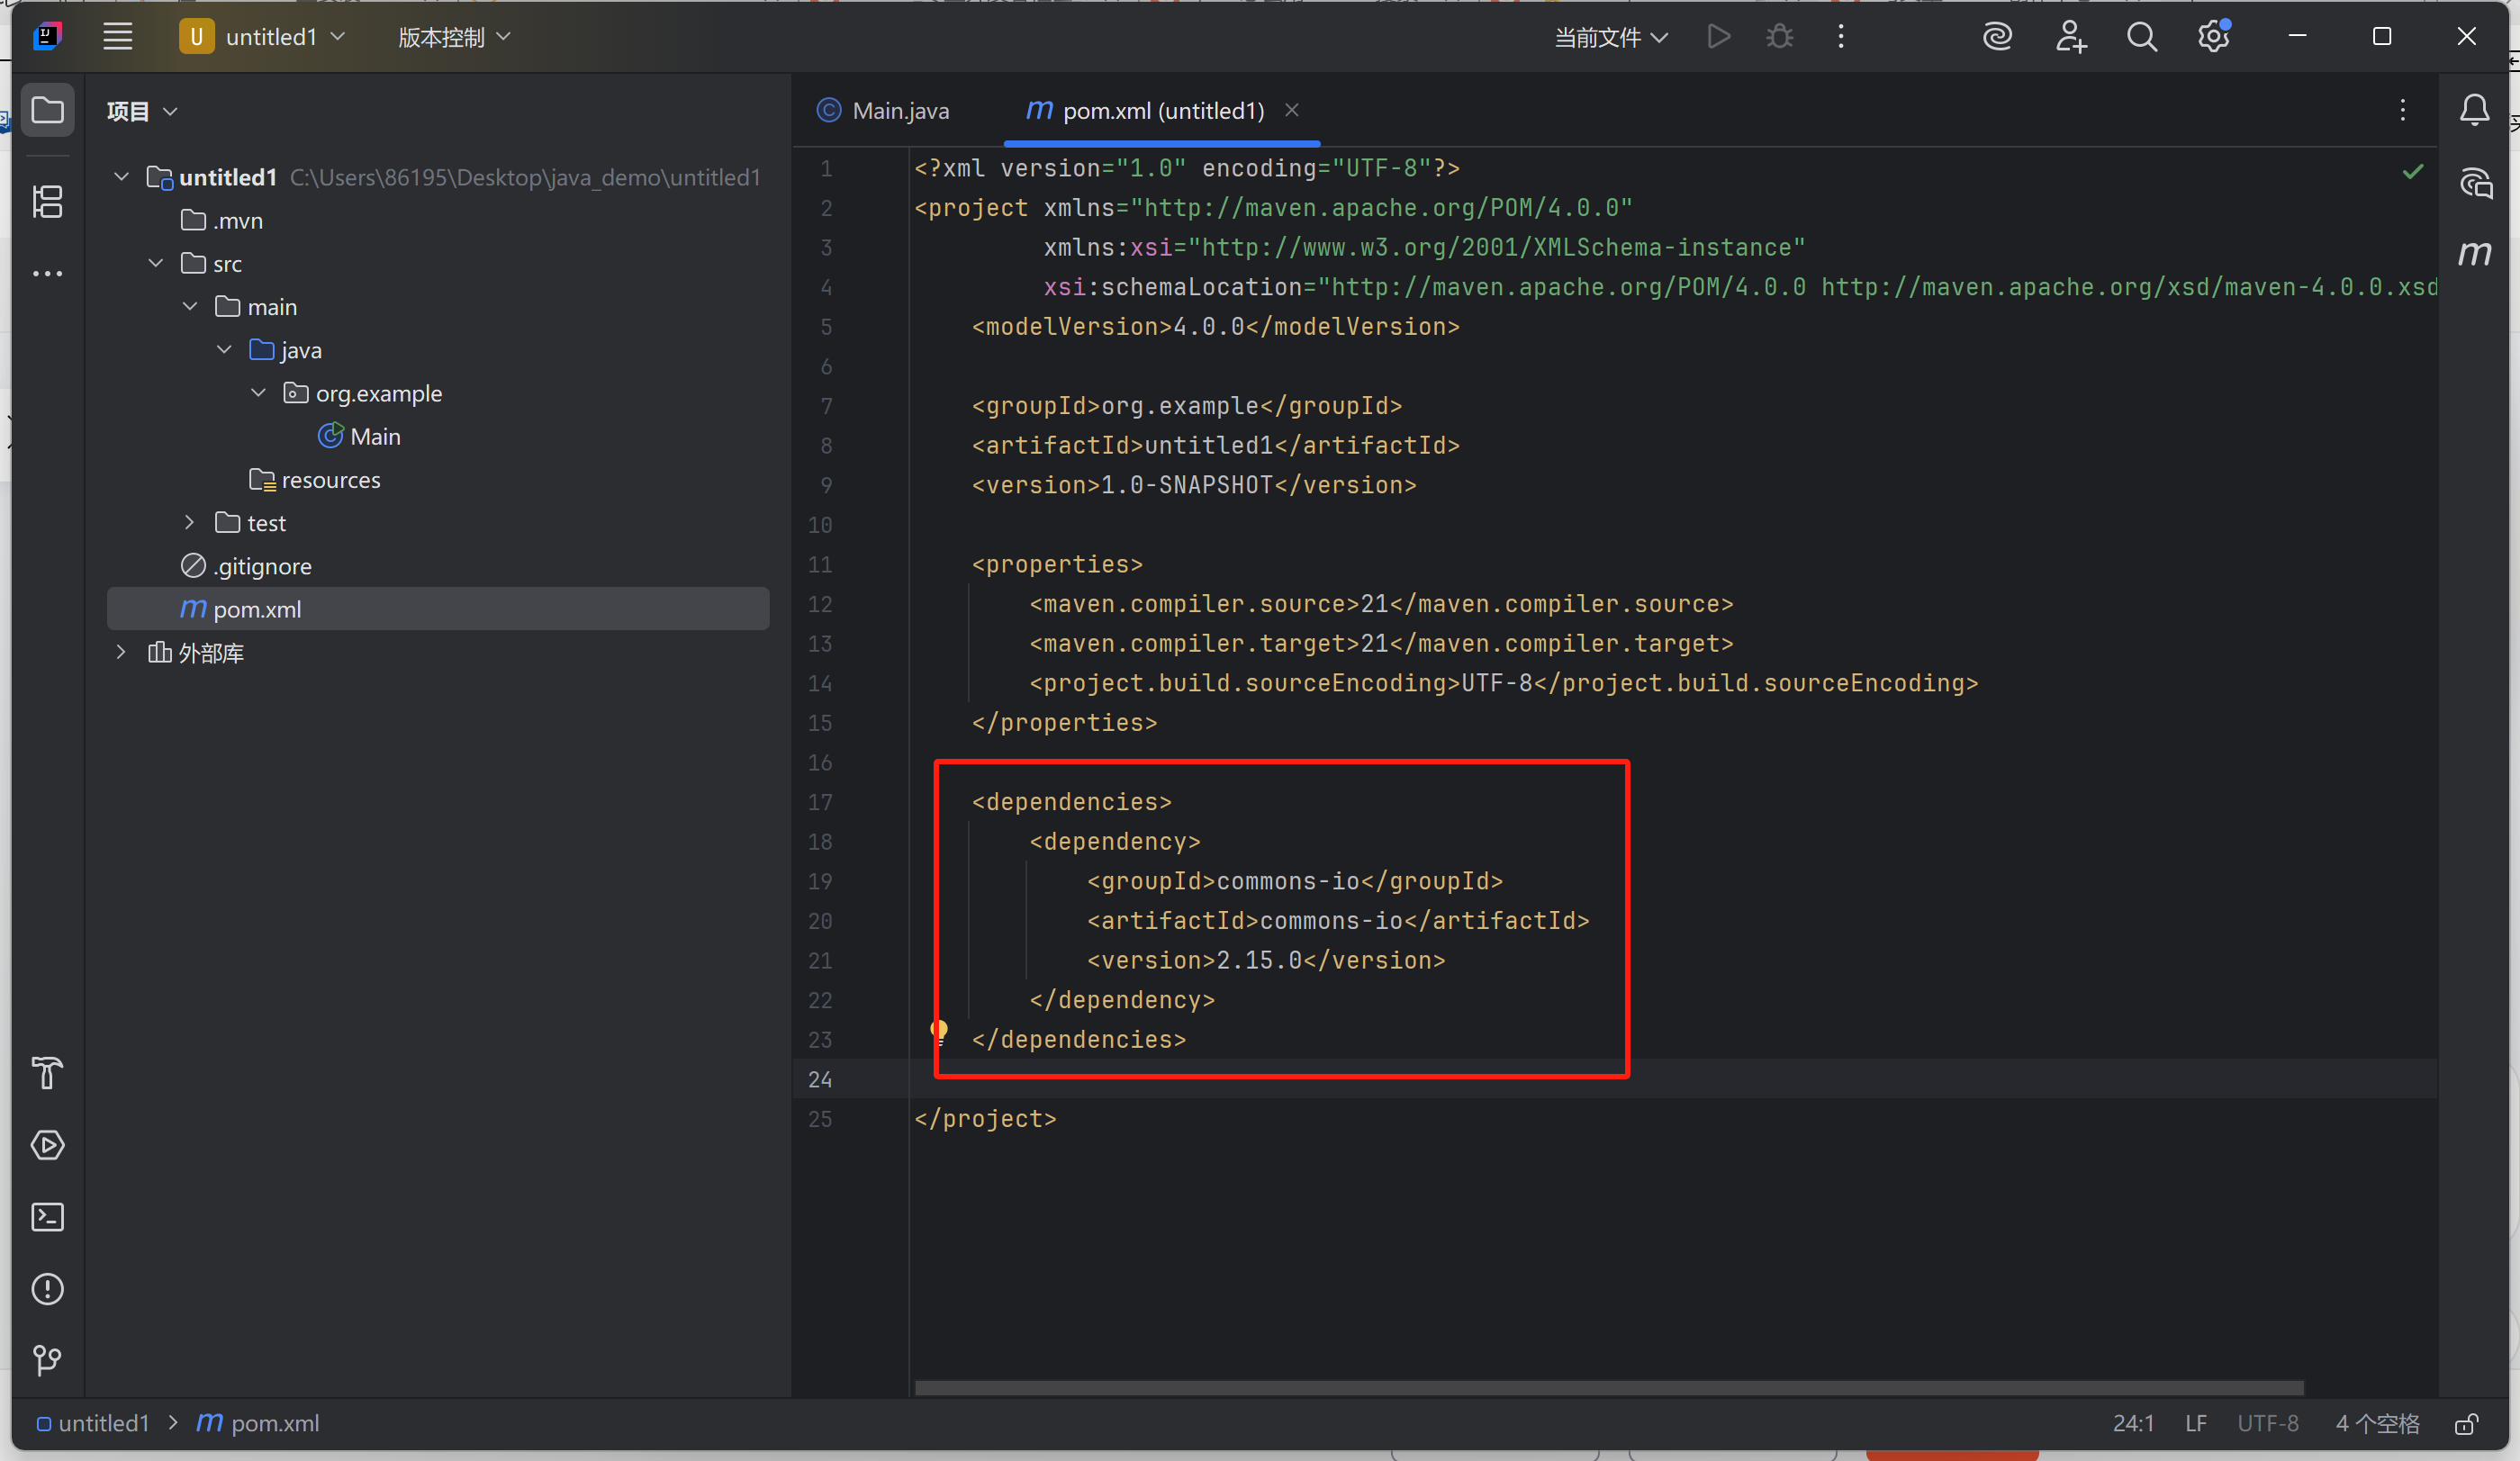Expand the test folder in project tree
The image size is (2520, 1461).
189,523
